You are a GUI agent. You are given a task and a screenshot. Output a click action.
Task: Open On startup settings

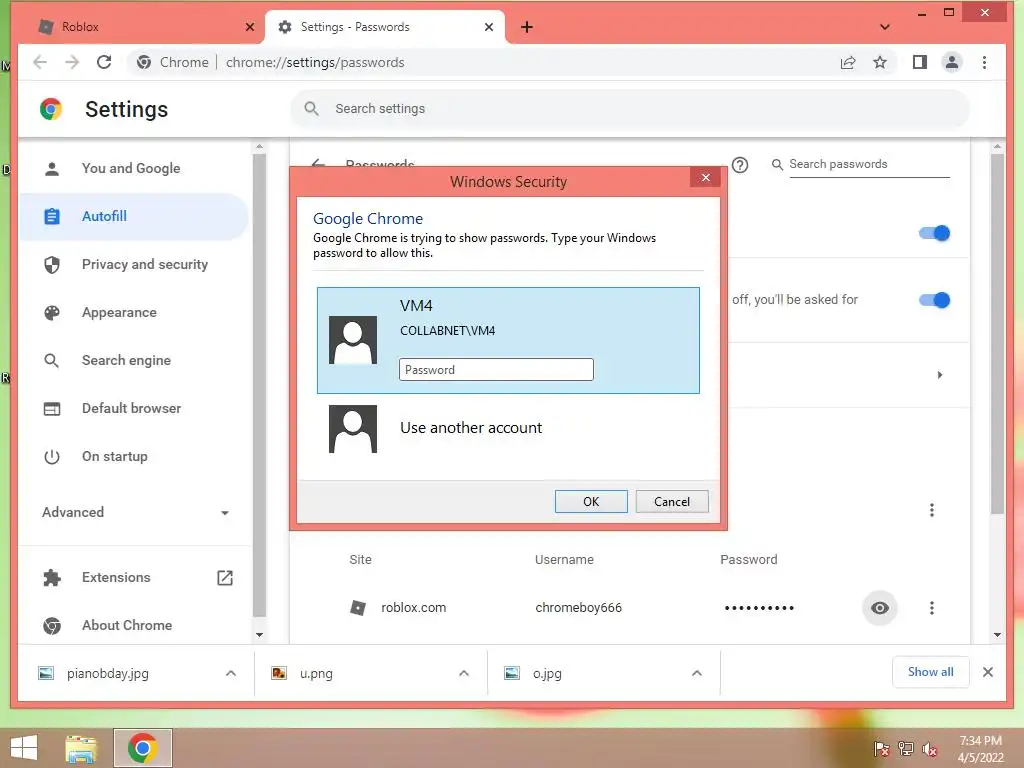pyautogui.click(x=134, y=456)
